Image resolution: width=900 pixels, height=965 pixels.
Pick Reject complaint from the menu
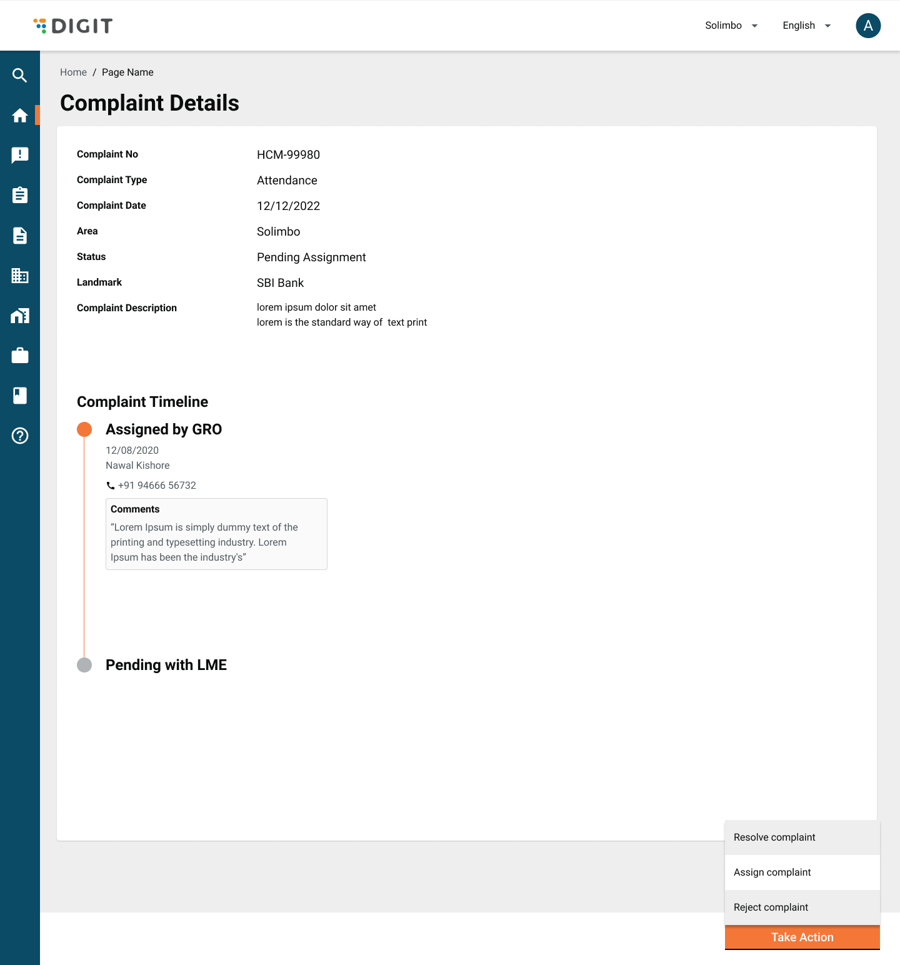(801, 908)
